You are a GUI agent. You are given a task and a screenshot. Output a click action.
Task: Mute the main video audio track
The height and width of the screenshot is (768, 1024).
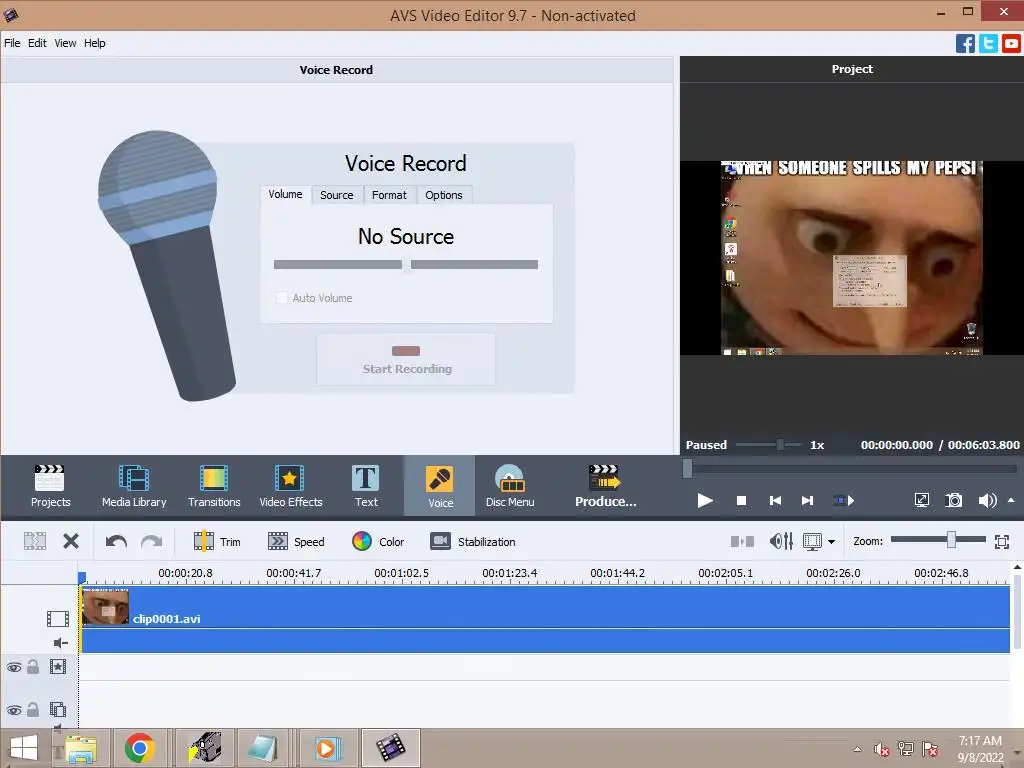(x=60, y=643)
